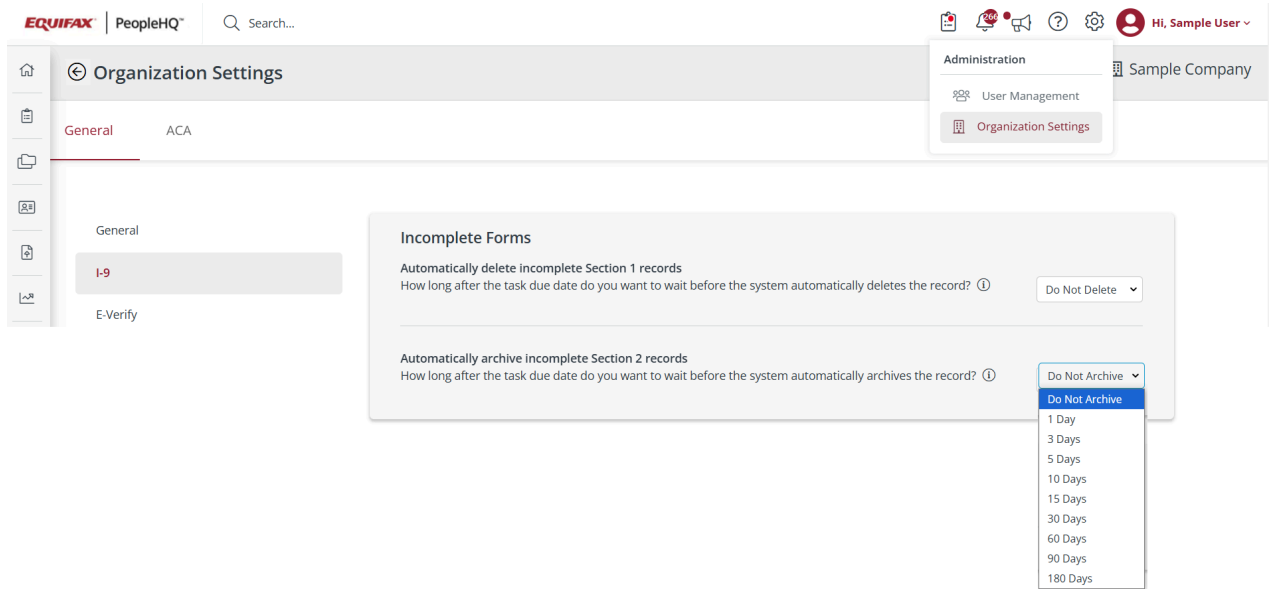Open the clipboard tasks icon in left sidebar
Screen dimensions: 1271x608
point(27,115)
